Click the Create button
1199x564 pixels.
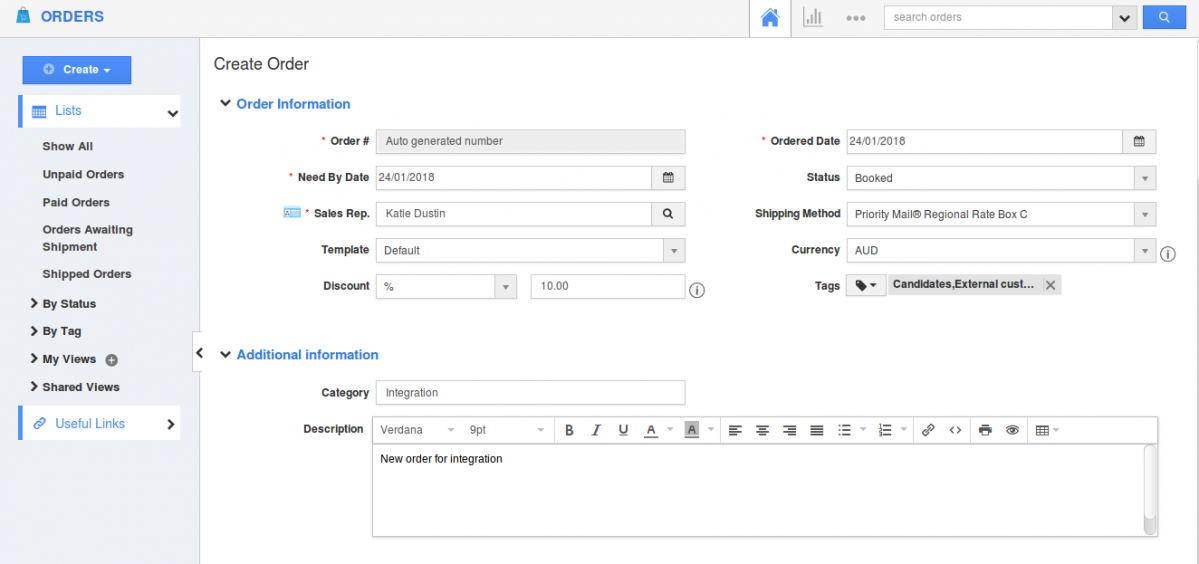coord(76,70)
